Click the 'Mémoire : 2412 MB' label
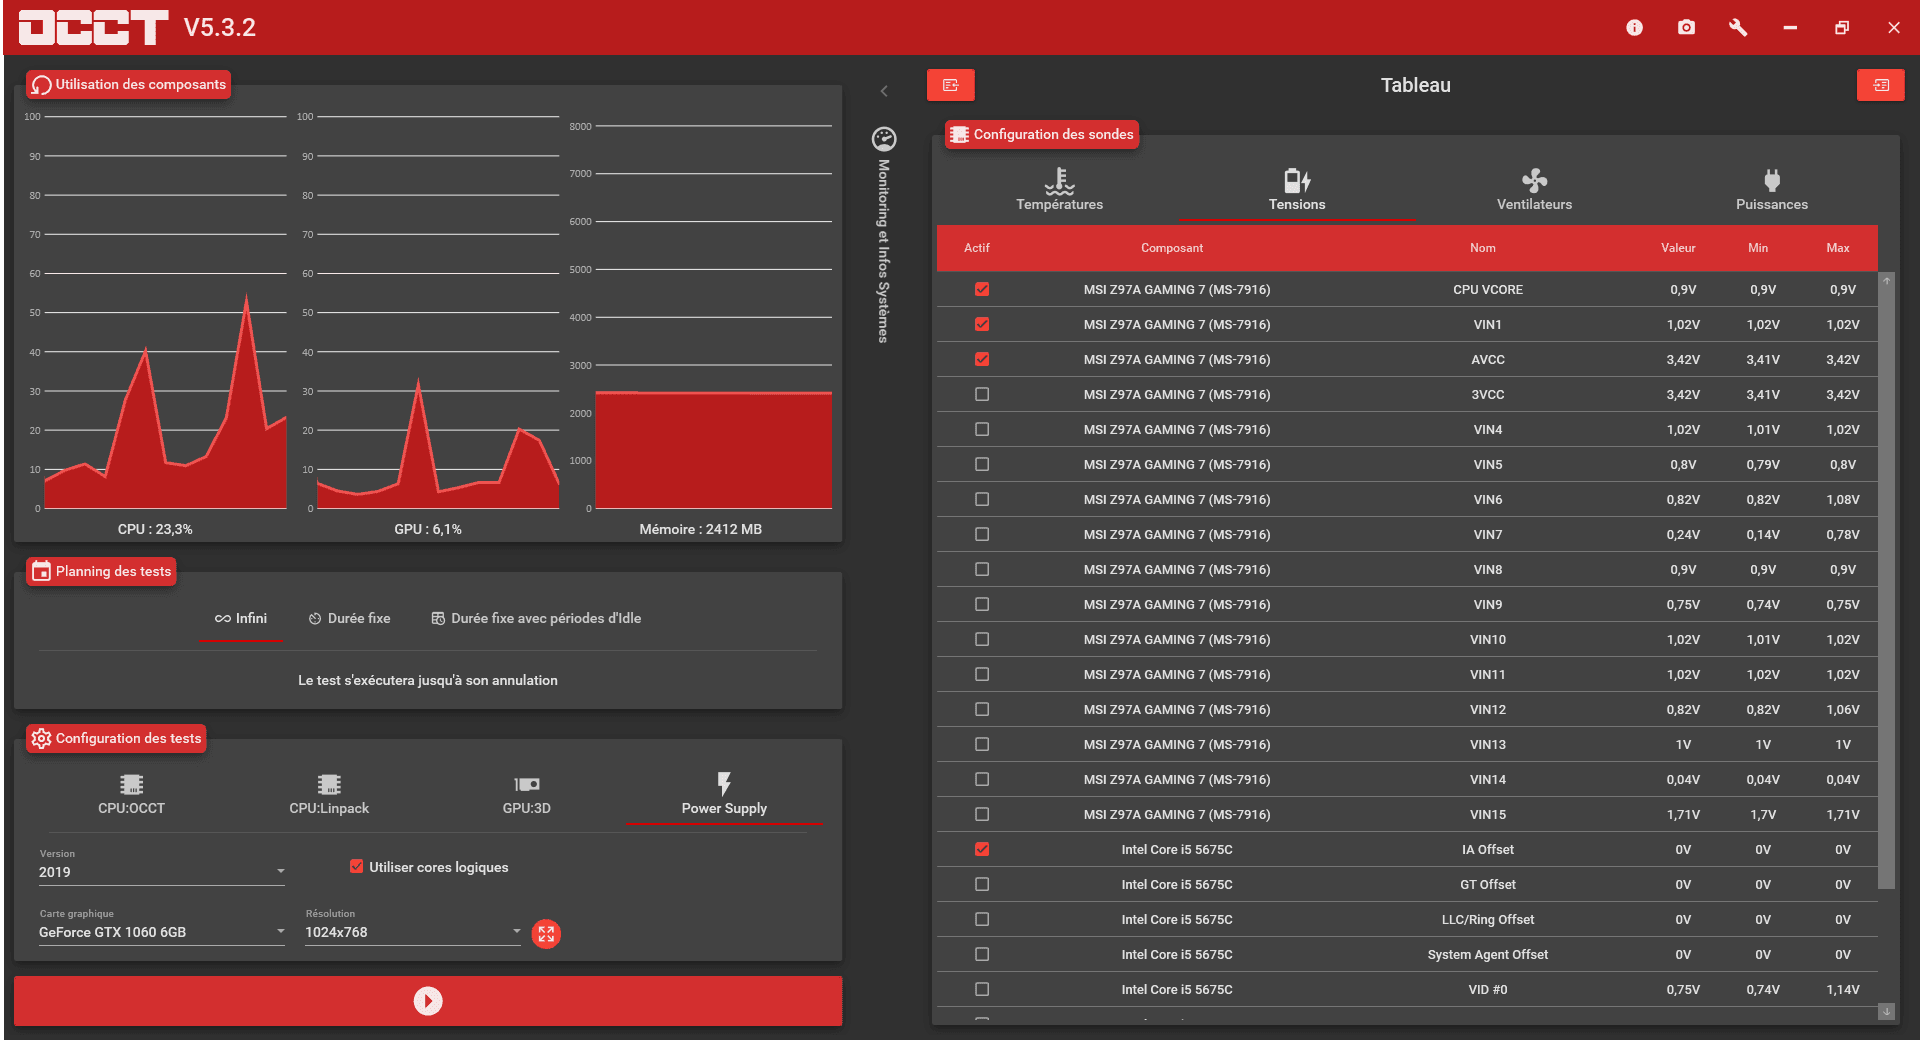The height and width of the screenshot is (1040, 1920). (x=701, y=529)
